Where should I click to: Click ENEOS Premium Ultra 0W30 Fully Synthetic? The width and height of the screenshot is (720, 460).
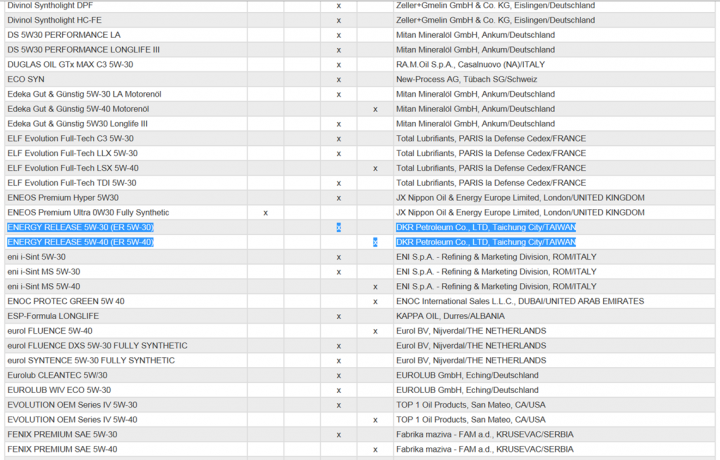point(88,212)
